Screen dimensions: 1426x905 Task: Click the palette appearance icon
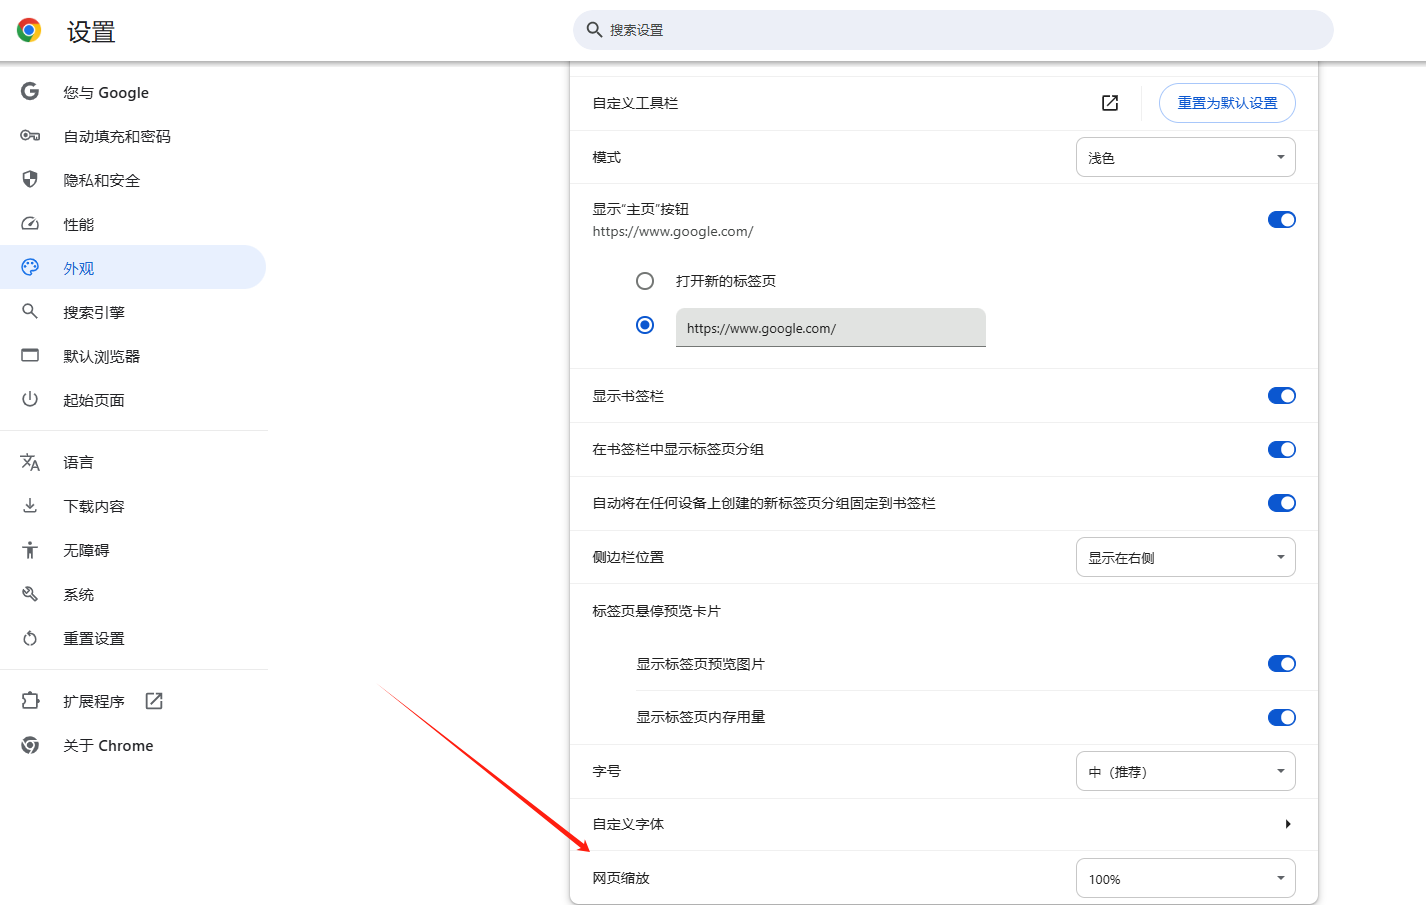(30, 268)
